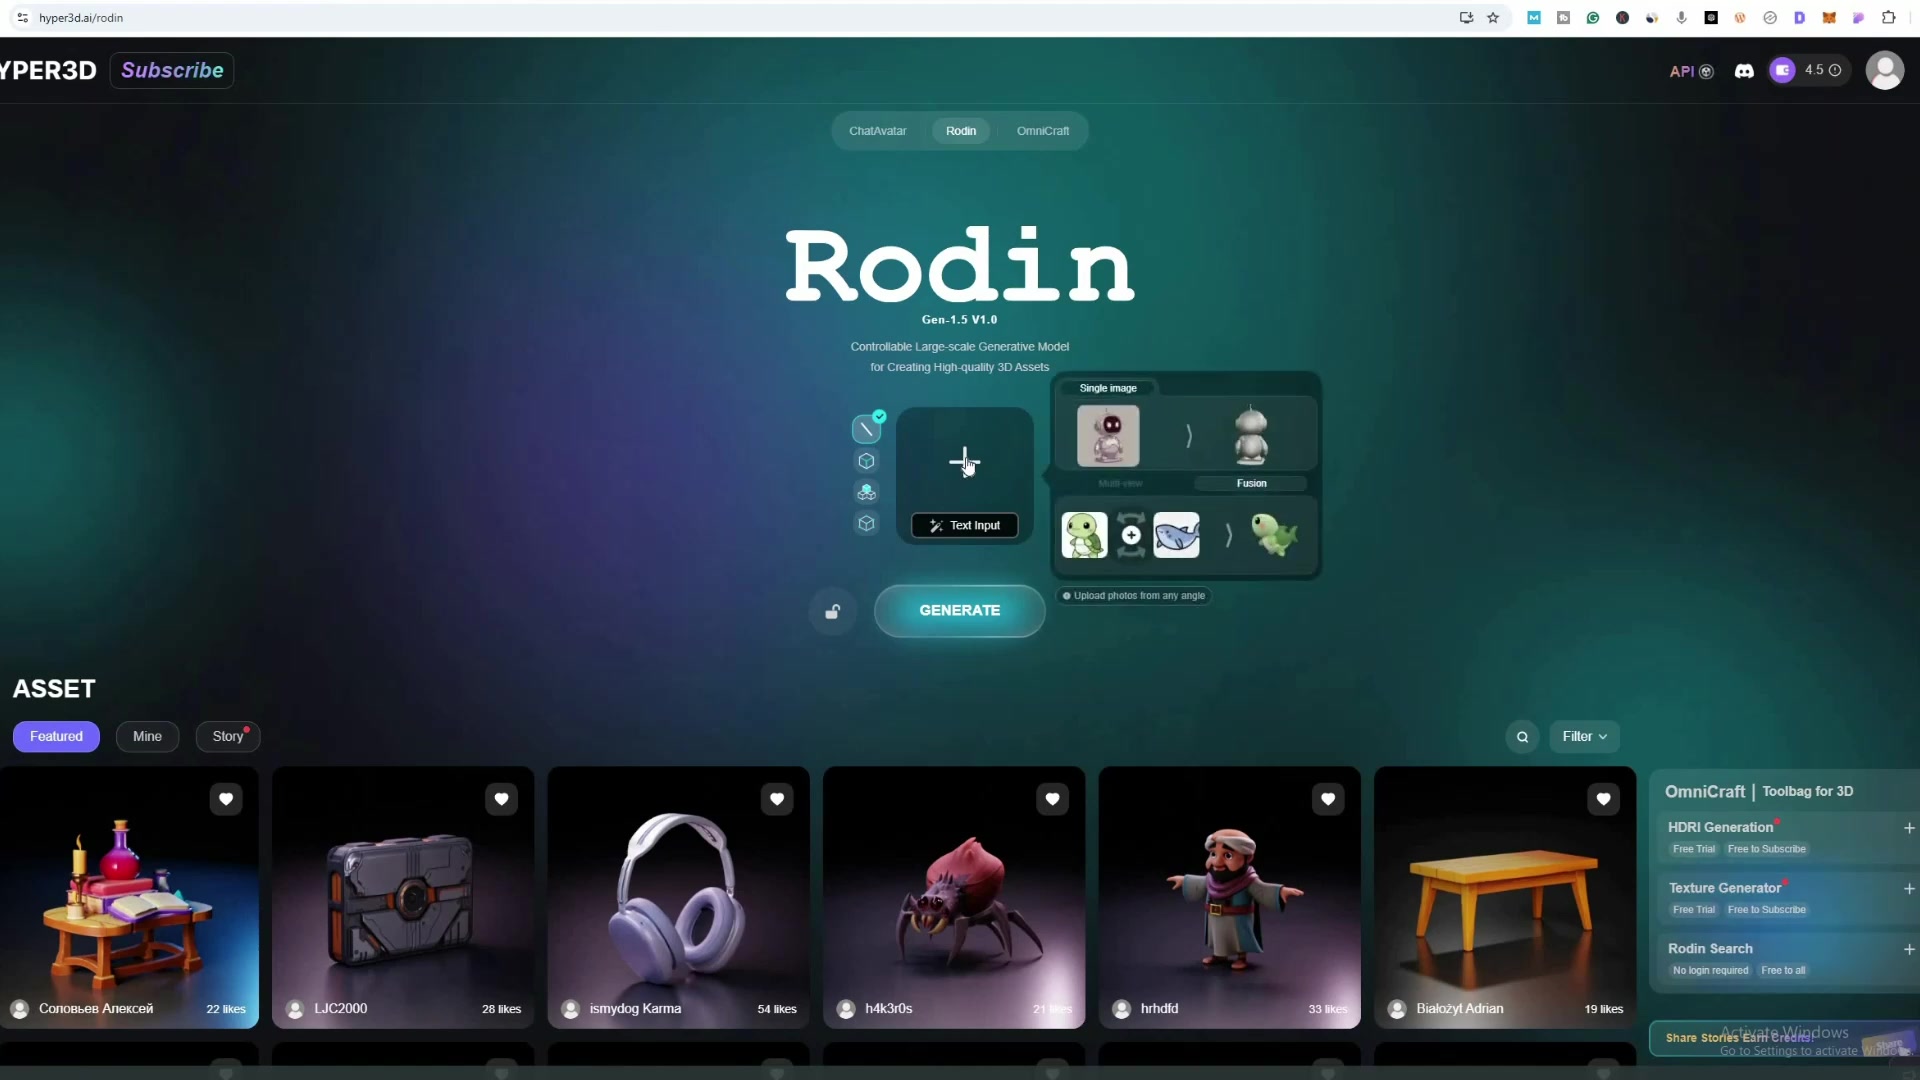Switch to the 3D cube mesh input mode
This screenshot has width=1920, height=1080.
pos(866,461)
